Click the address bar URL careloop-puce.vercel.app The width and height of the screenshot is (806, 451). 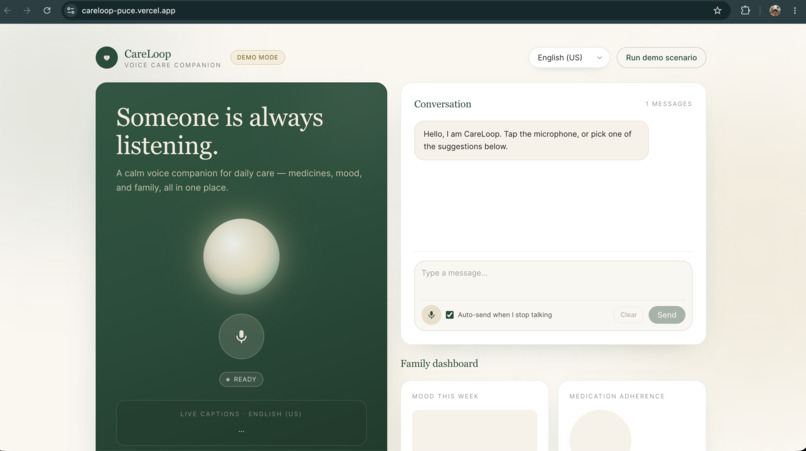tap(129, 10)
